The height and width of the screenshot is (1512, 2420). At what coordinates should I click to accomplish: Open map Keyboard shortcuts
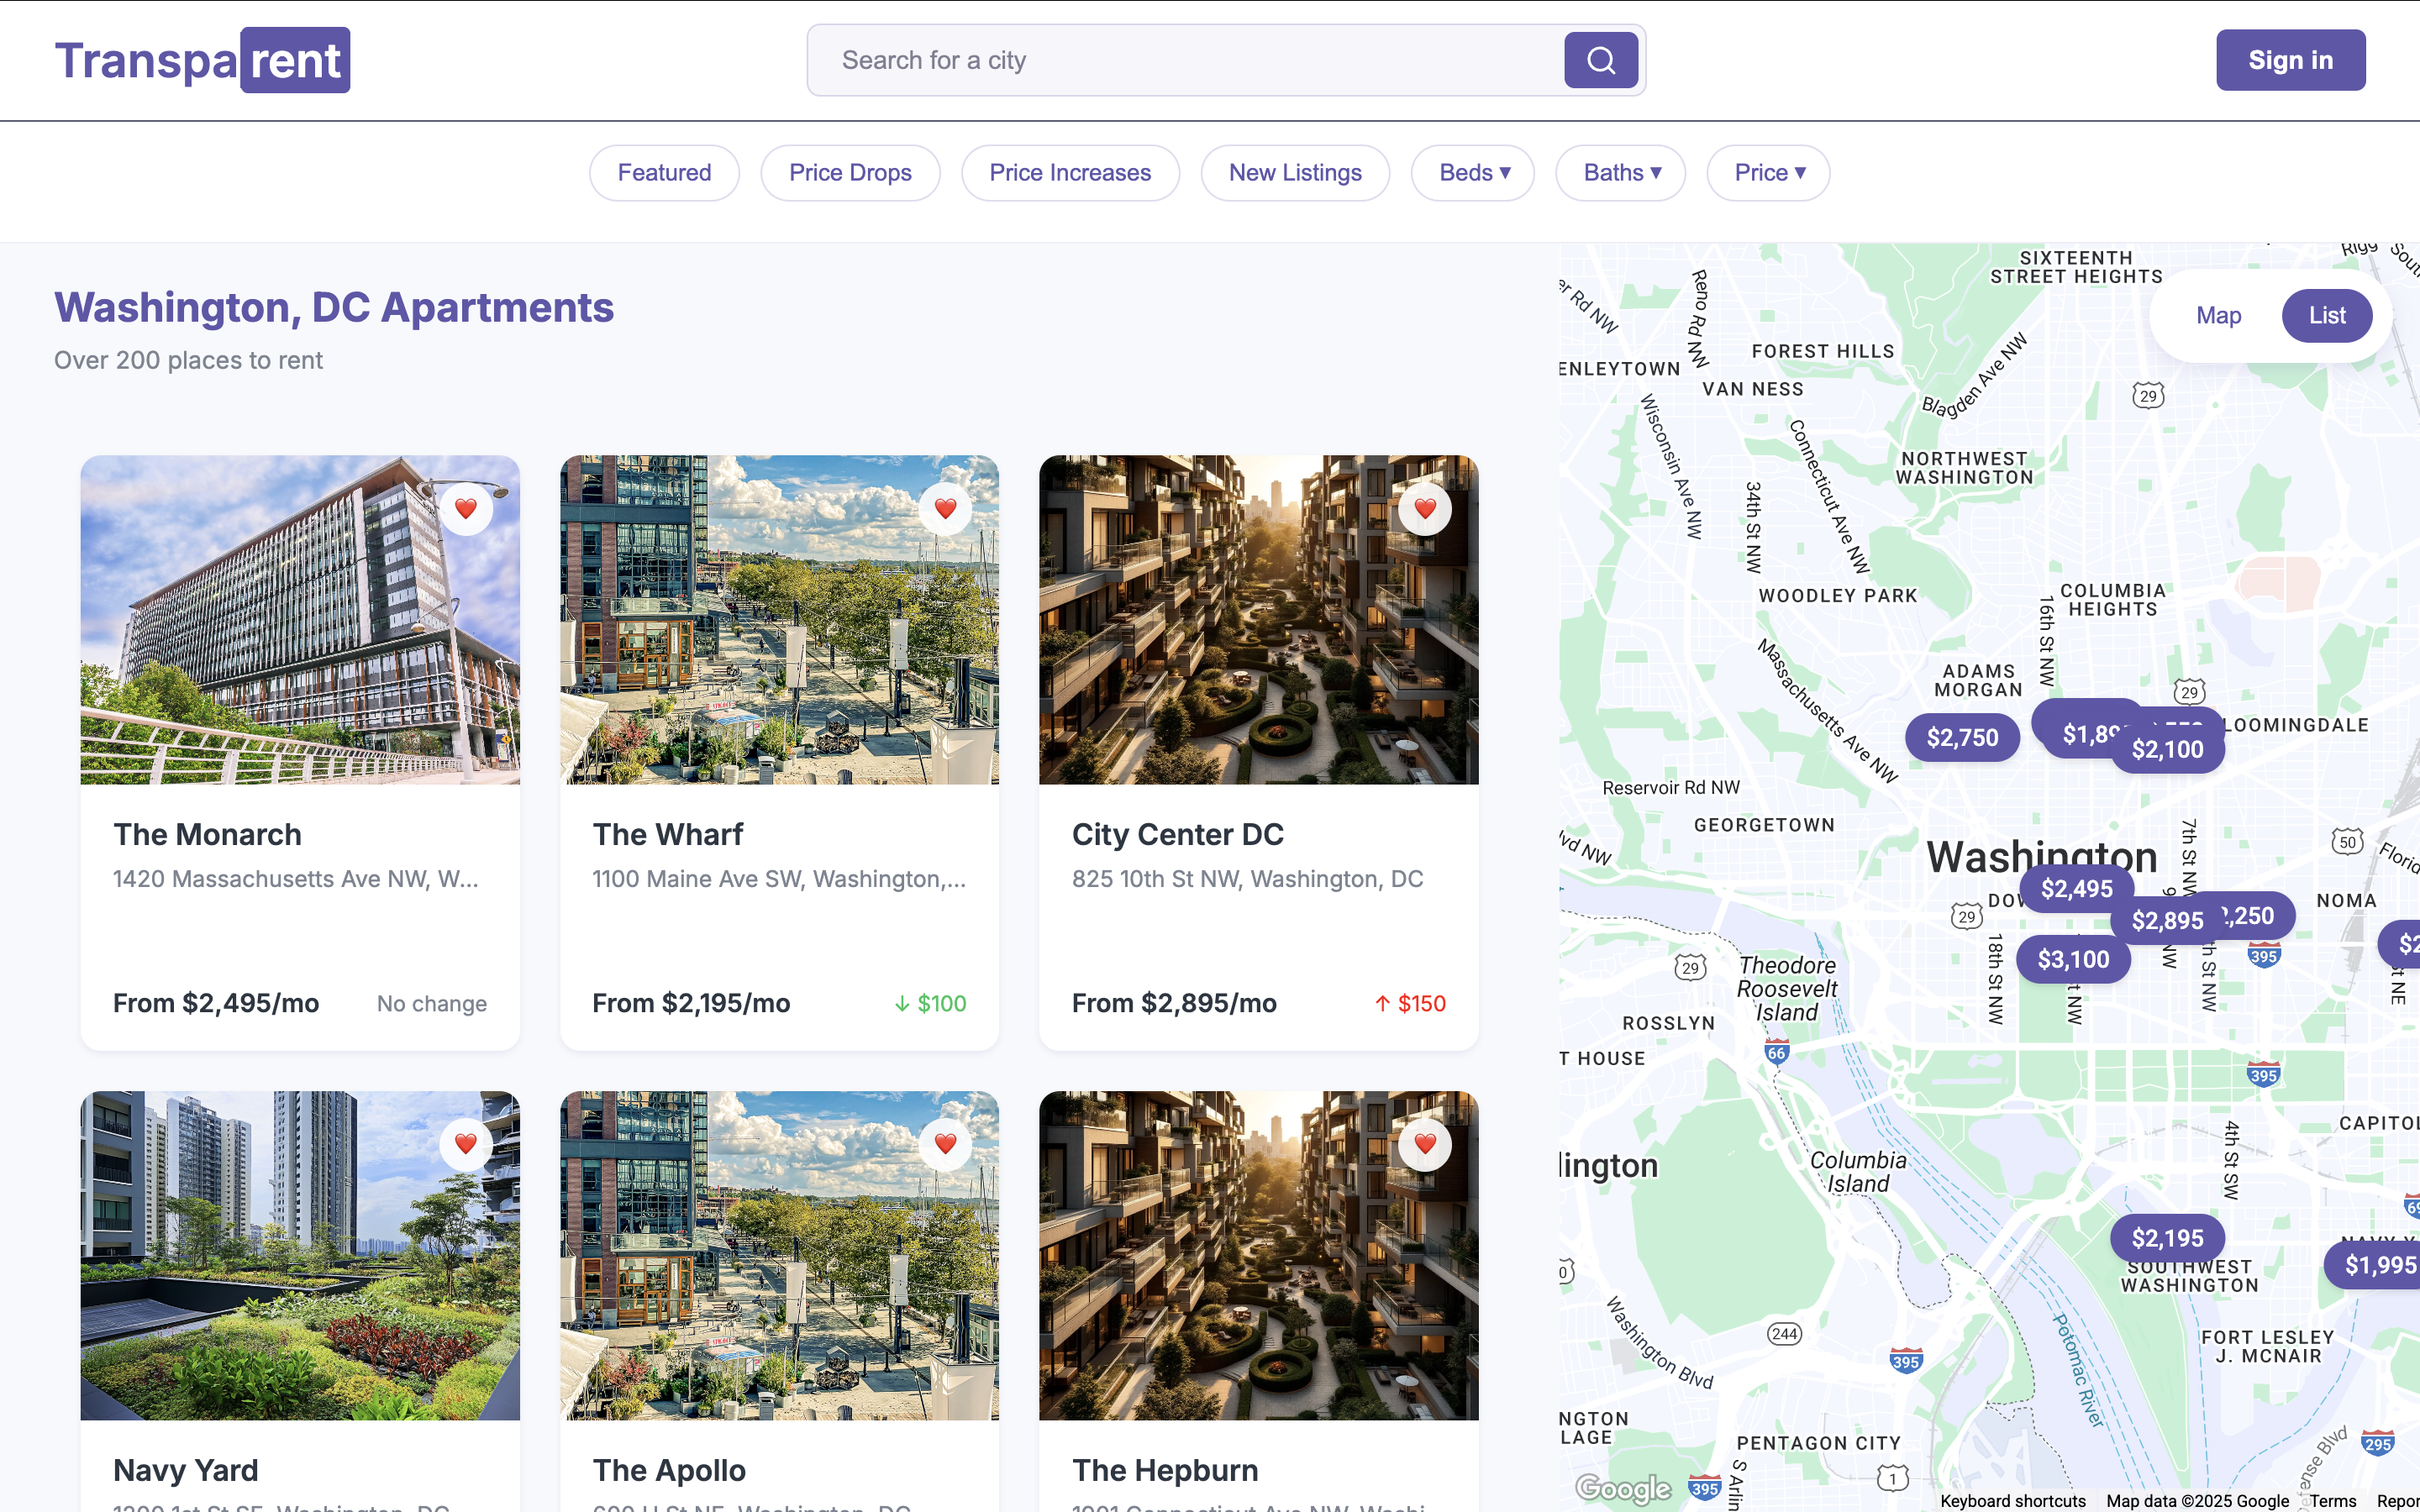pos(2012,1501)
